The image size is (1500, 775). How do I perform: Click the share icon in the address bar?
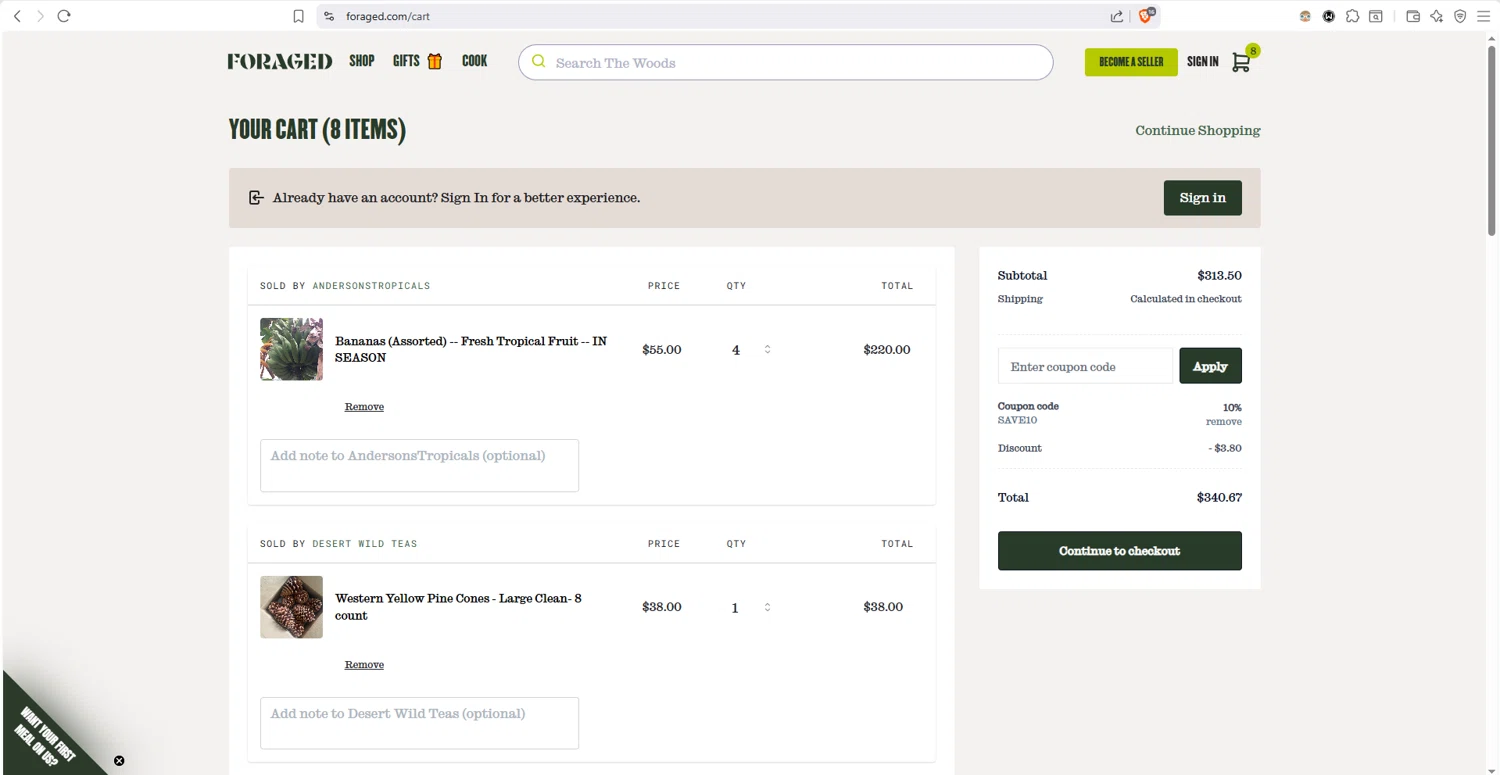tap(1117, 16)
